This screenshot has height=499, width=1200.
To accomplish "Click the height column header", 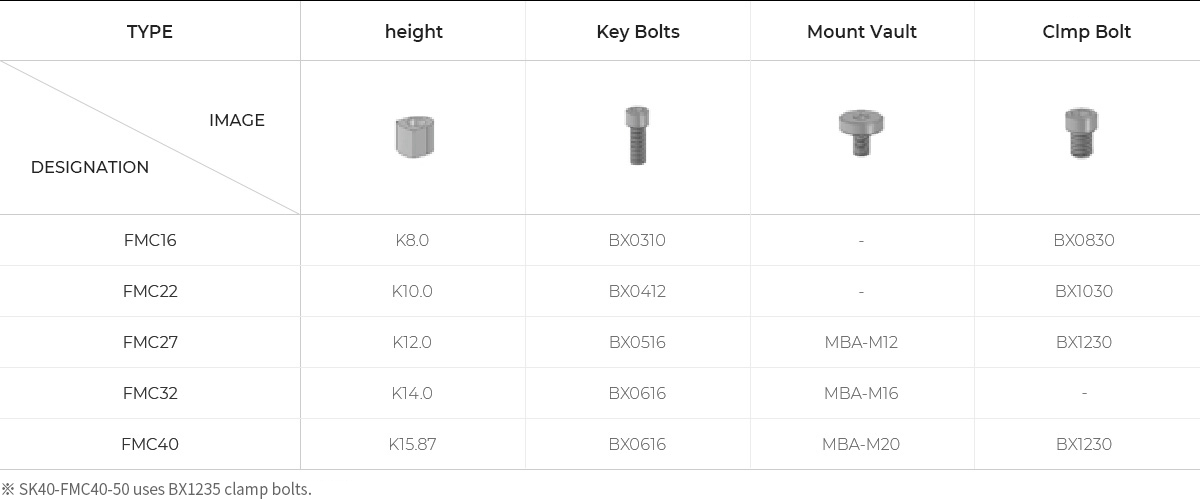I will [413, 32].
